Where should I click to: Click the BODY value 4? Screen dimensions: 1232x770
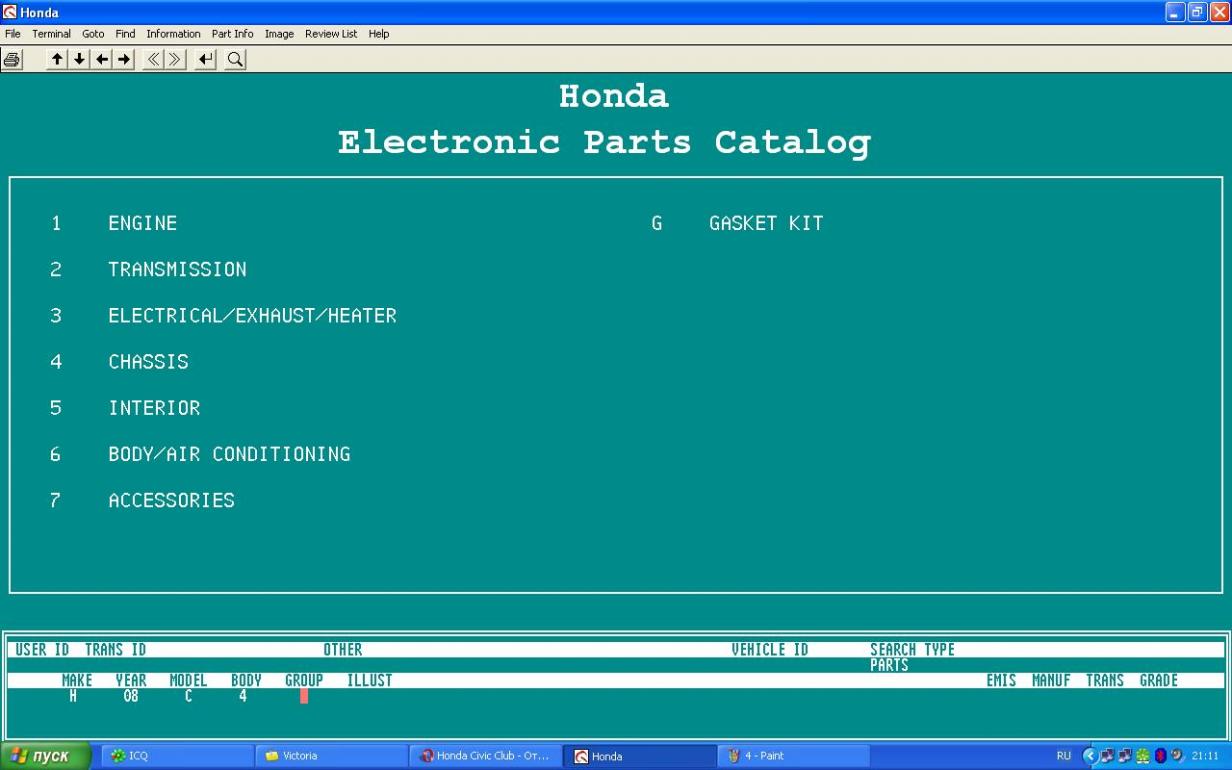pyautogui.click(x=243, y=696)
